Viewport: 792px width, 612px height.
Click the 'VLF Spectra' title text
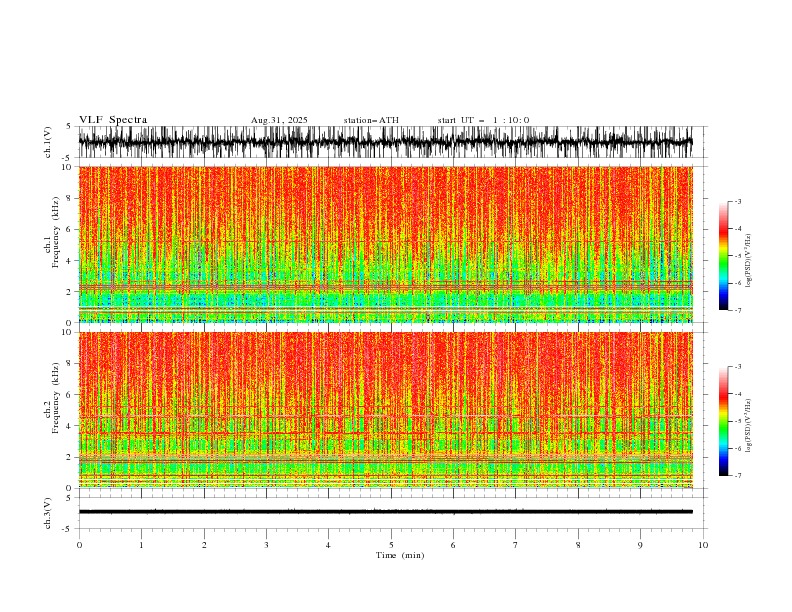pyautogui.click(x=113, y=120)
